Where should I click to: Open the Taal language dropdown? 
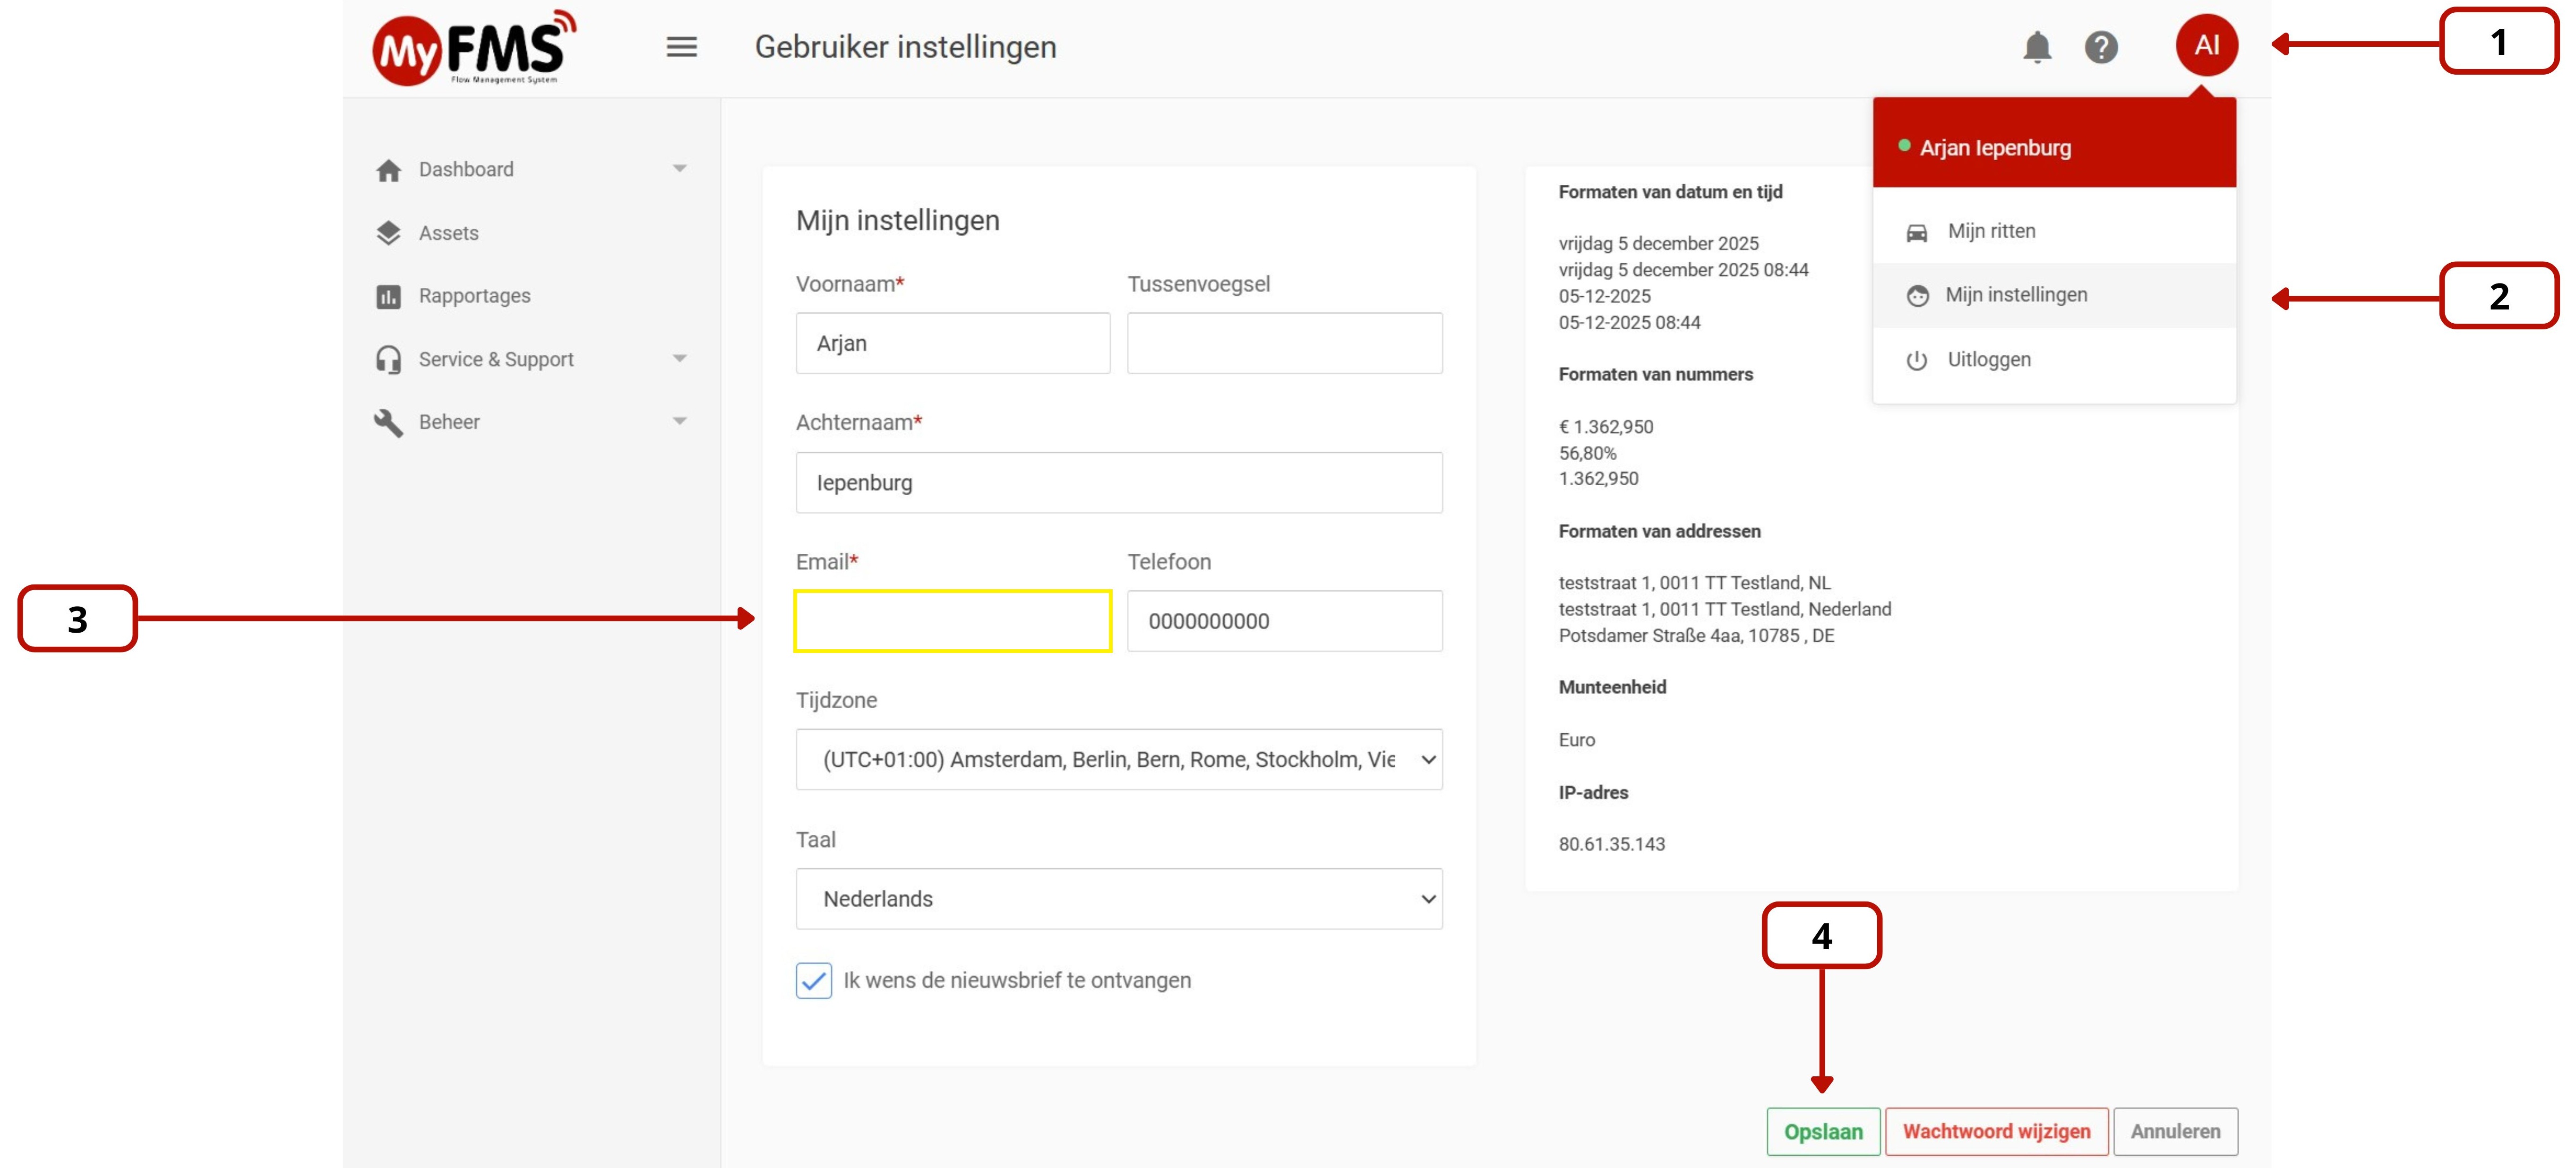click(x=1118, y=898)
